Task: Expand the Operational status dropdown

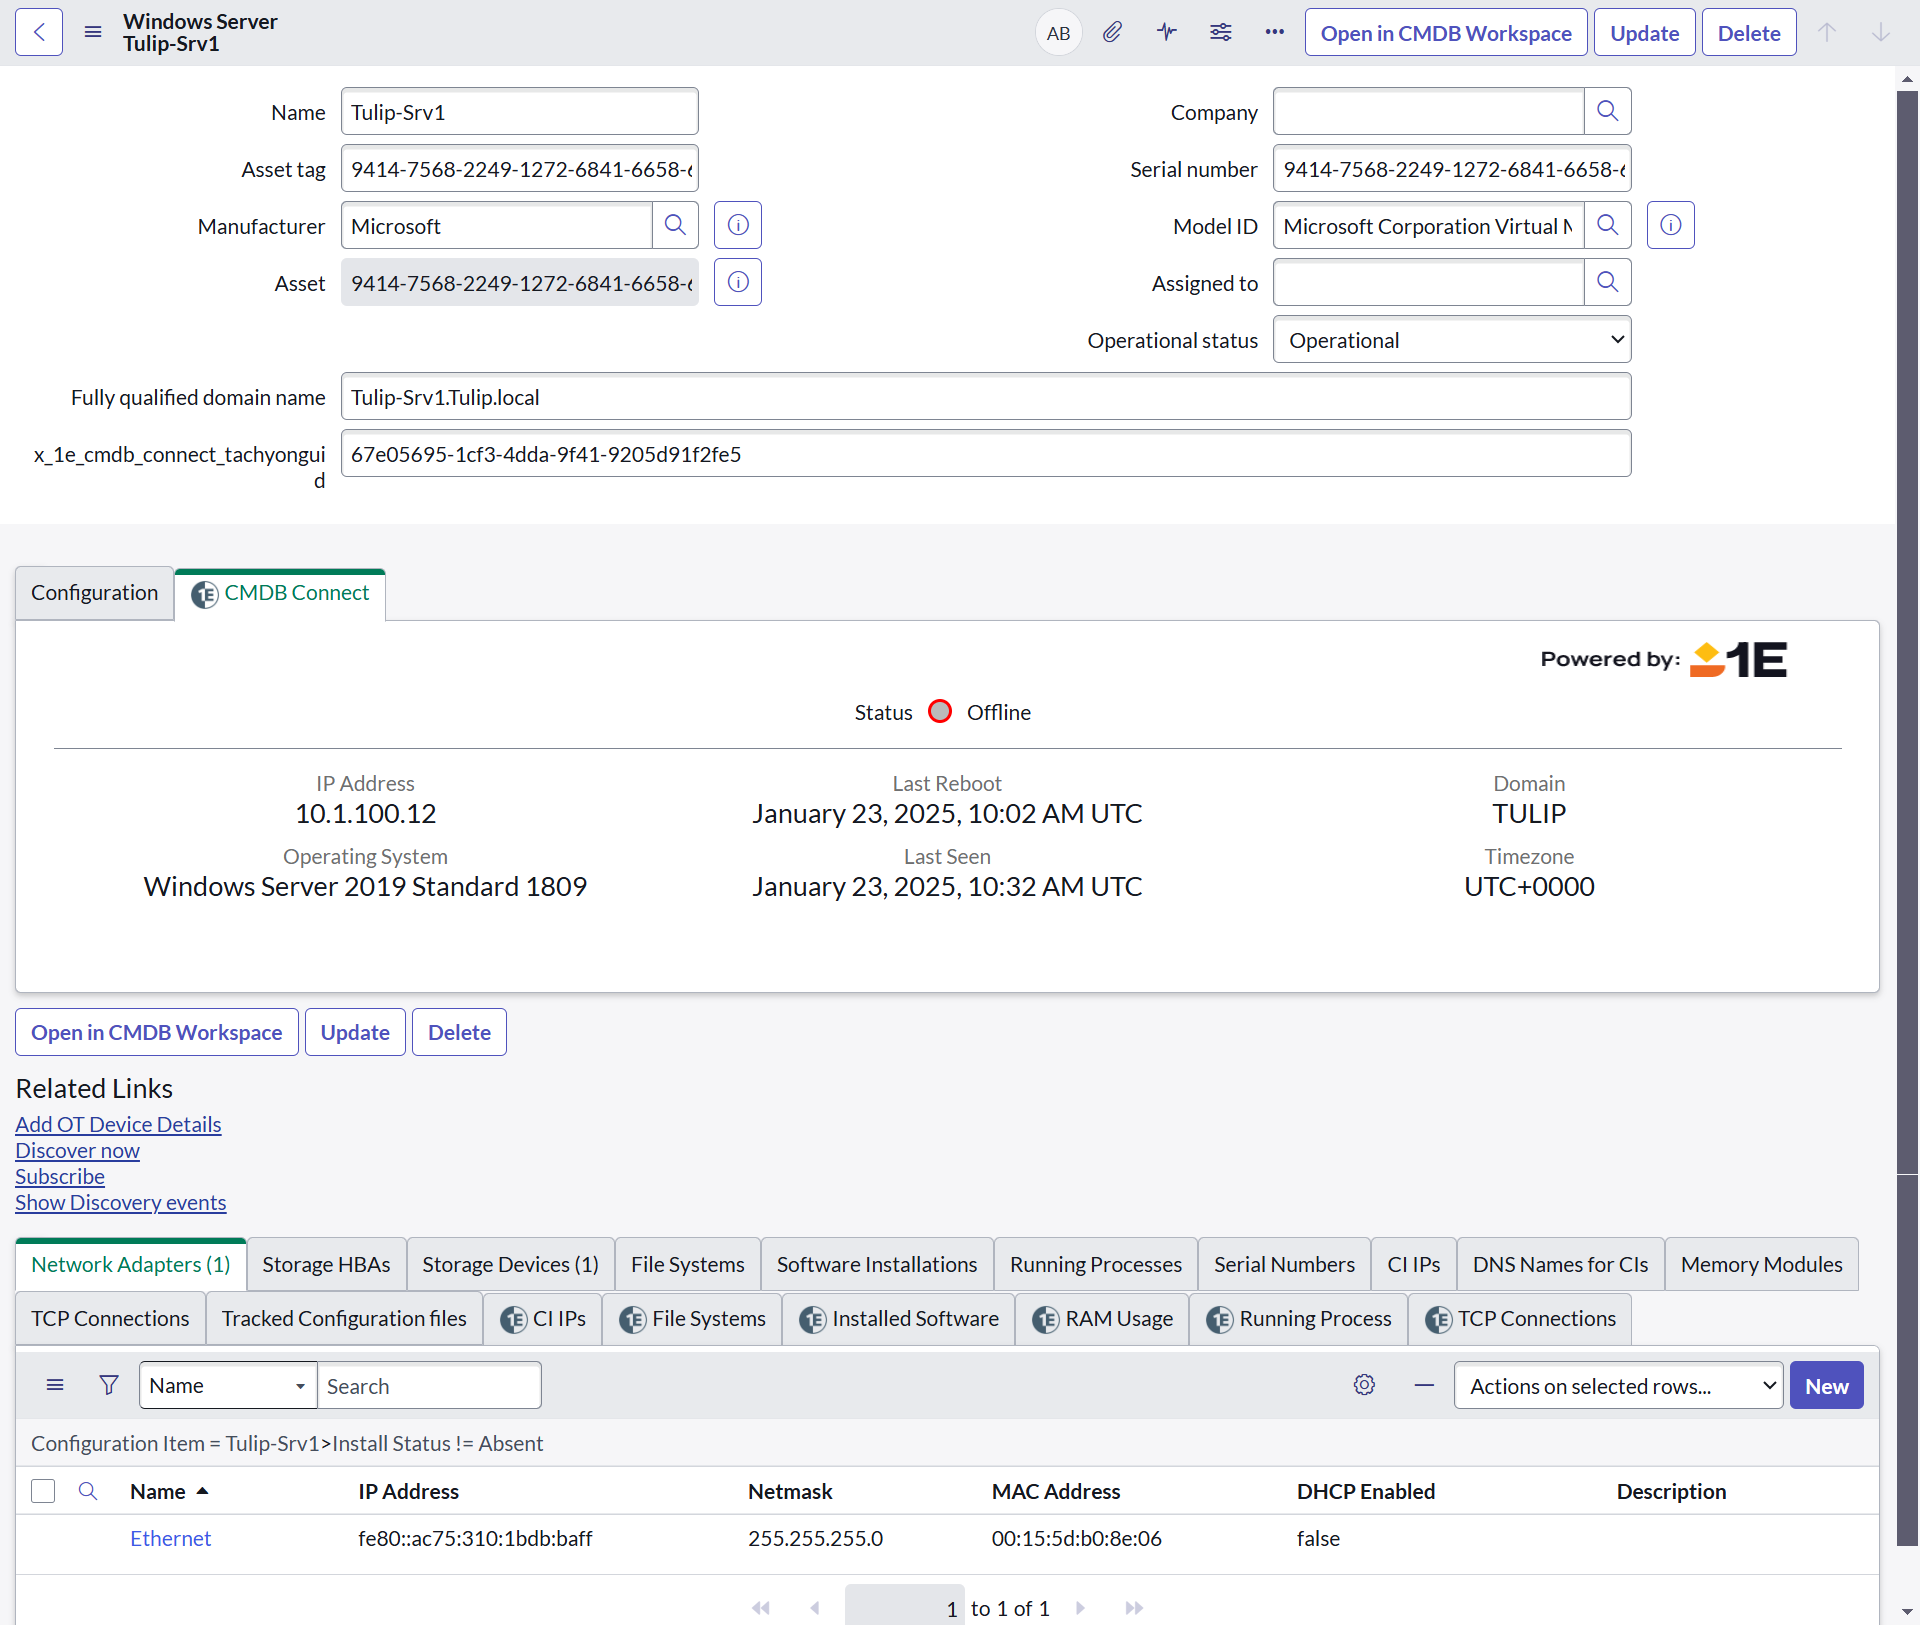Action: (x=1452, y=340)
